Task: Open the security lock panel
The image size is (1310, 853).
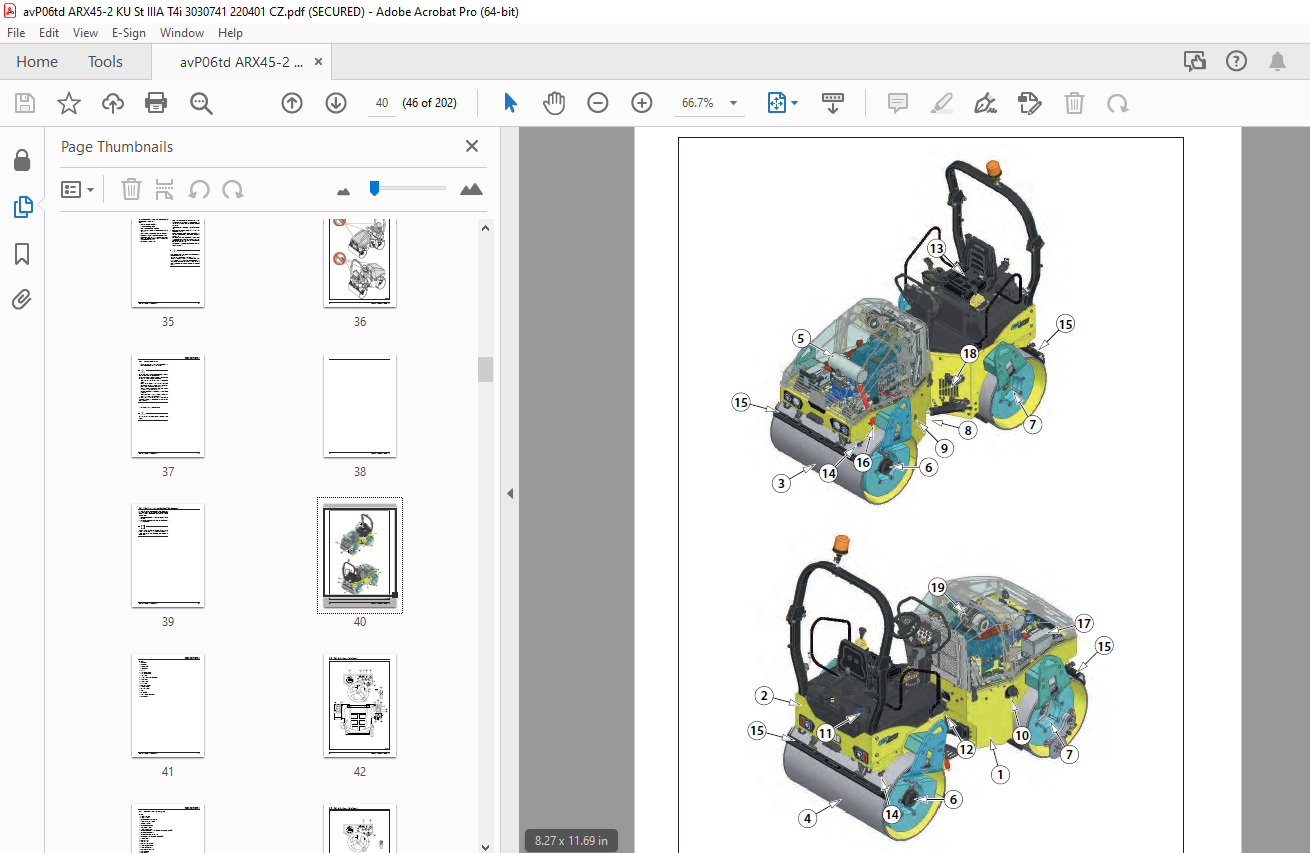Action: (x=22, y=161)
